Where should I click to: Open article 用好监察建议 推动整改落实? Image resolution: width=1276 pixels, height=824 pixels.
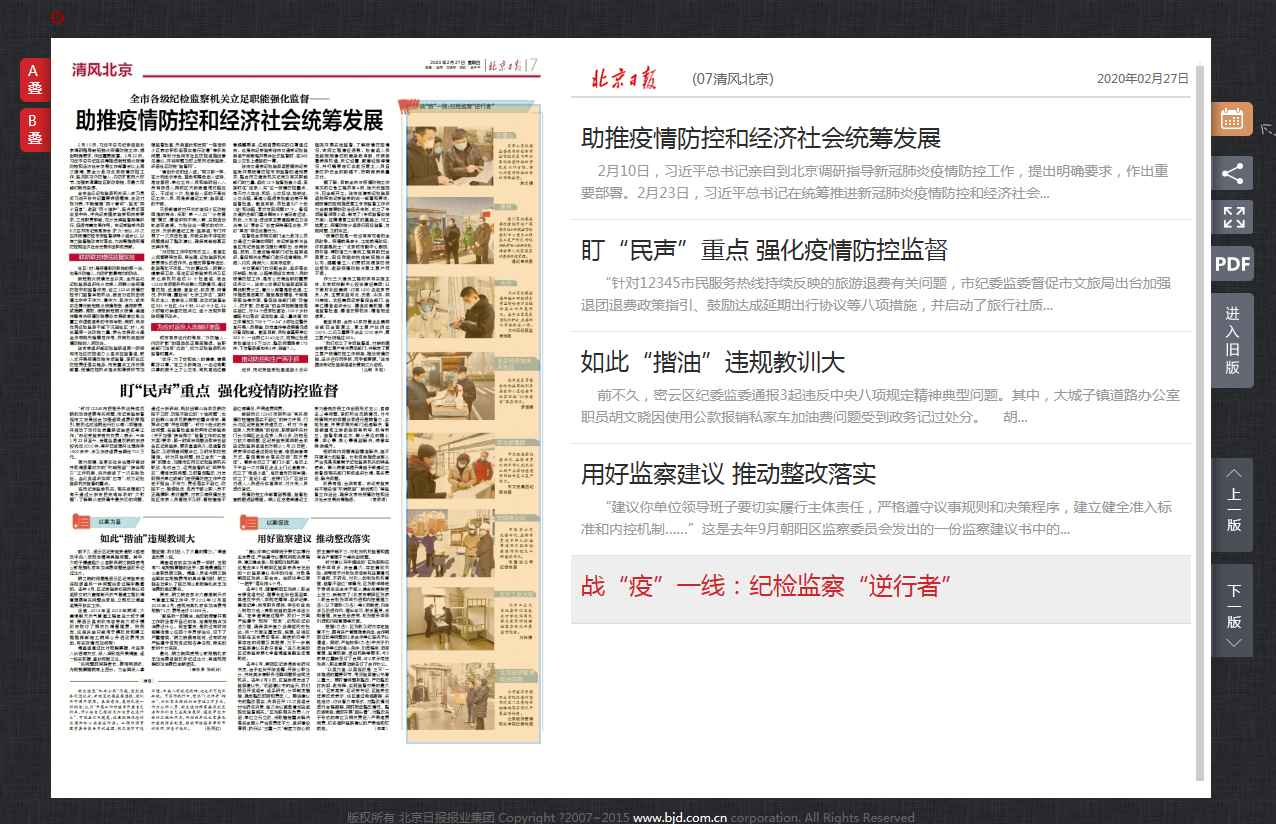(x=728, y=473)
